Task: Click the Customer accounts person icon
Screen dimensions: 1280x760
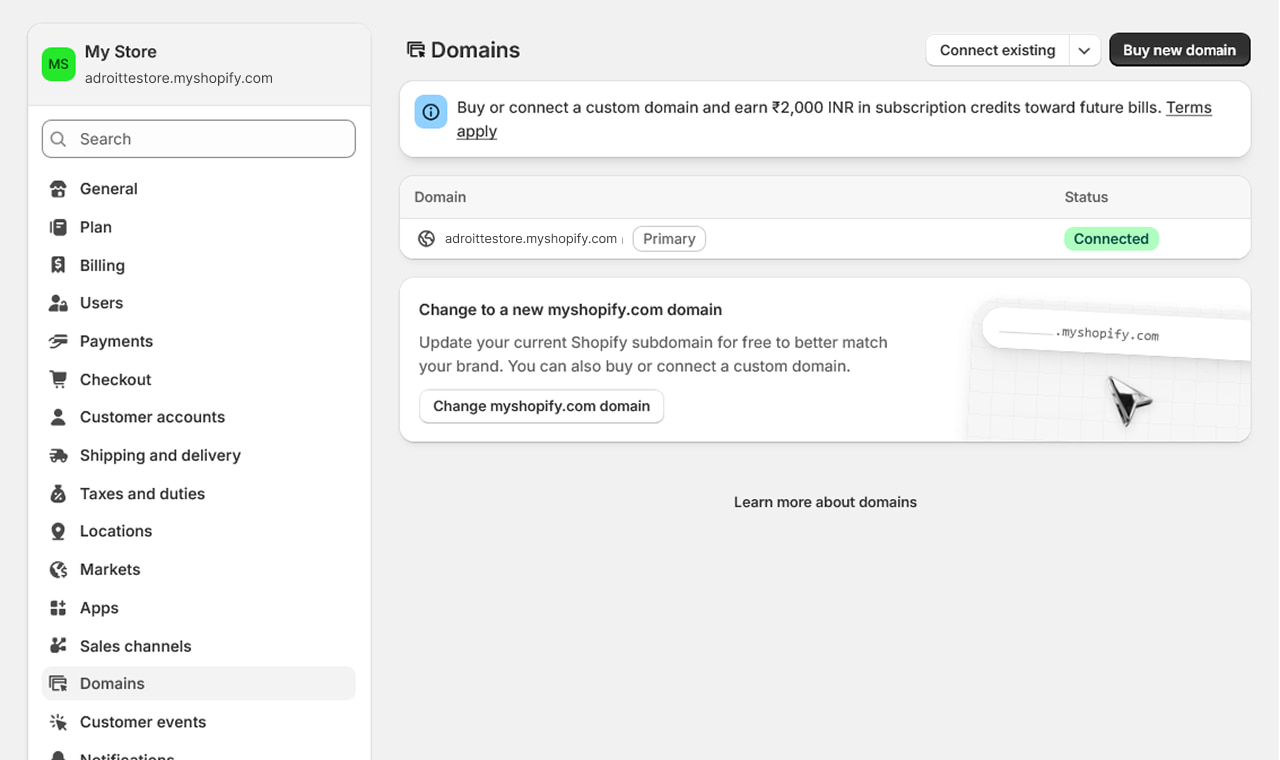Action: coord(58,417)
